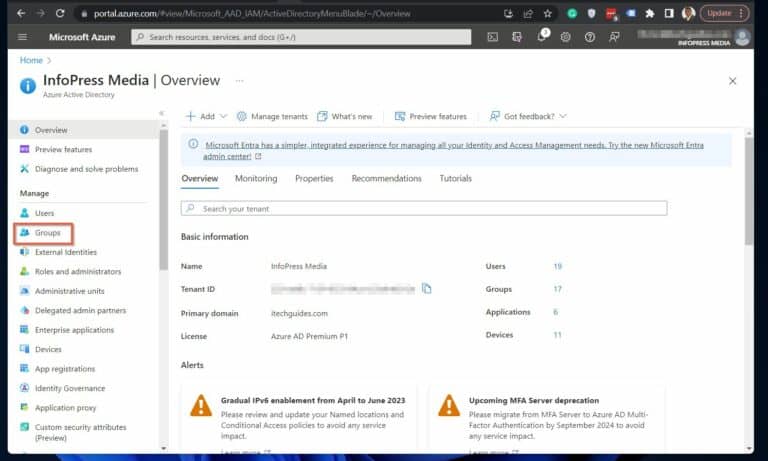Image resolution: width=768 pixels, height=461 pixels.
Task: Open the Help question mark icon
Action: pos(590,37)
